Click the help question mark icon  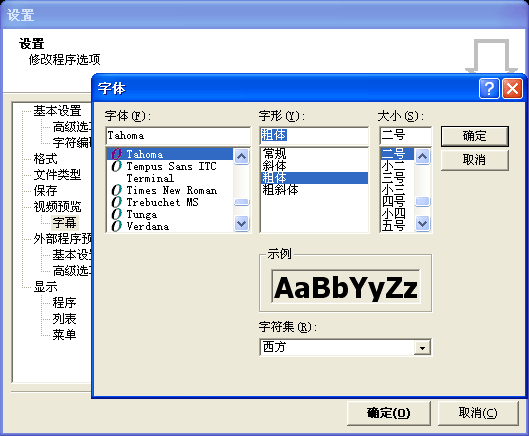tap(489, 88)
